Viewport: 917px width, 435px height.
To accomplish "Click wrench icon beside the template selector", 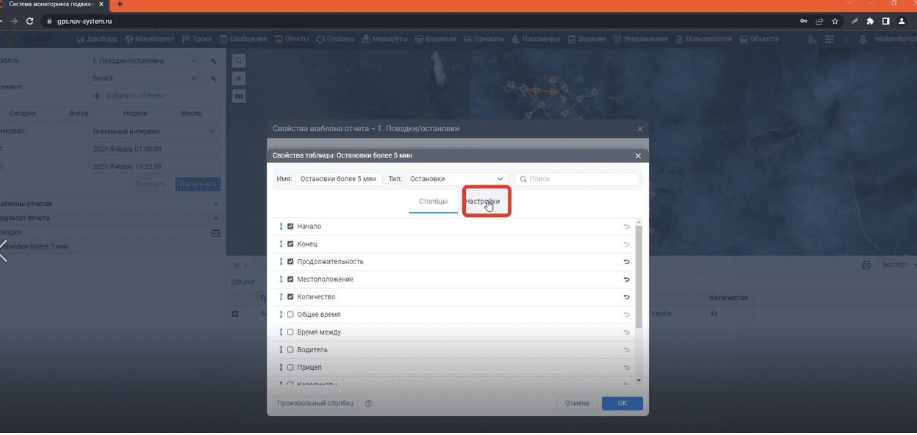I will click(x=213, y=61).
